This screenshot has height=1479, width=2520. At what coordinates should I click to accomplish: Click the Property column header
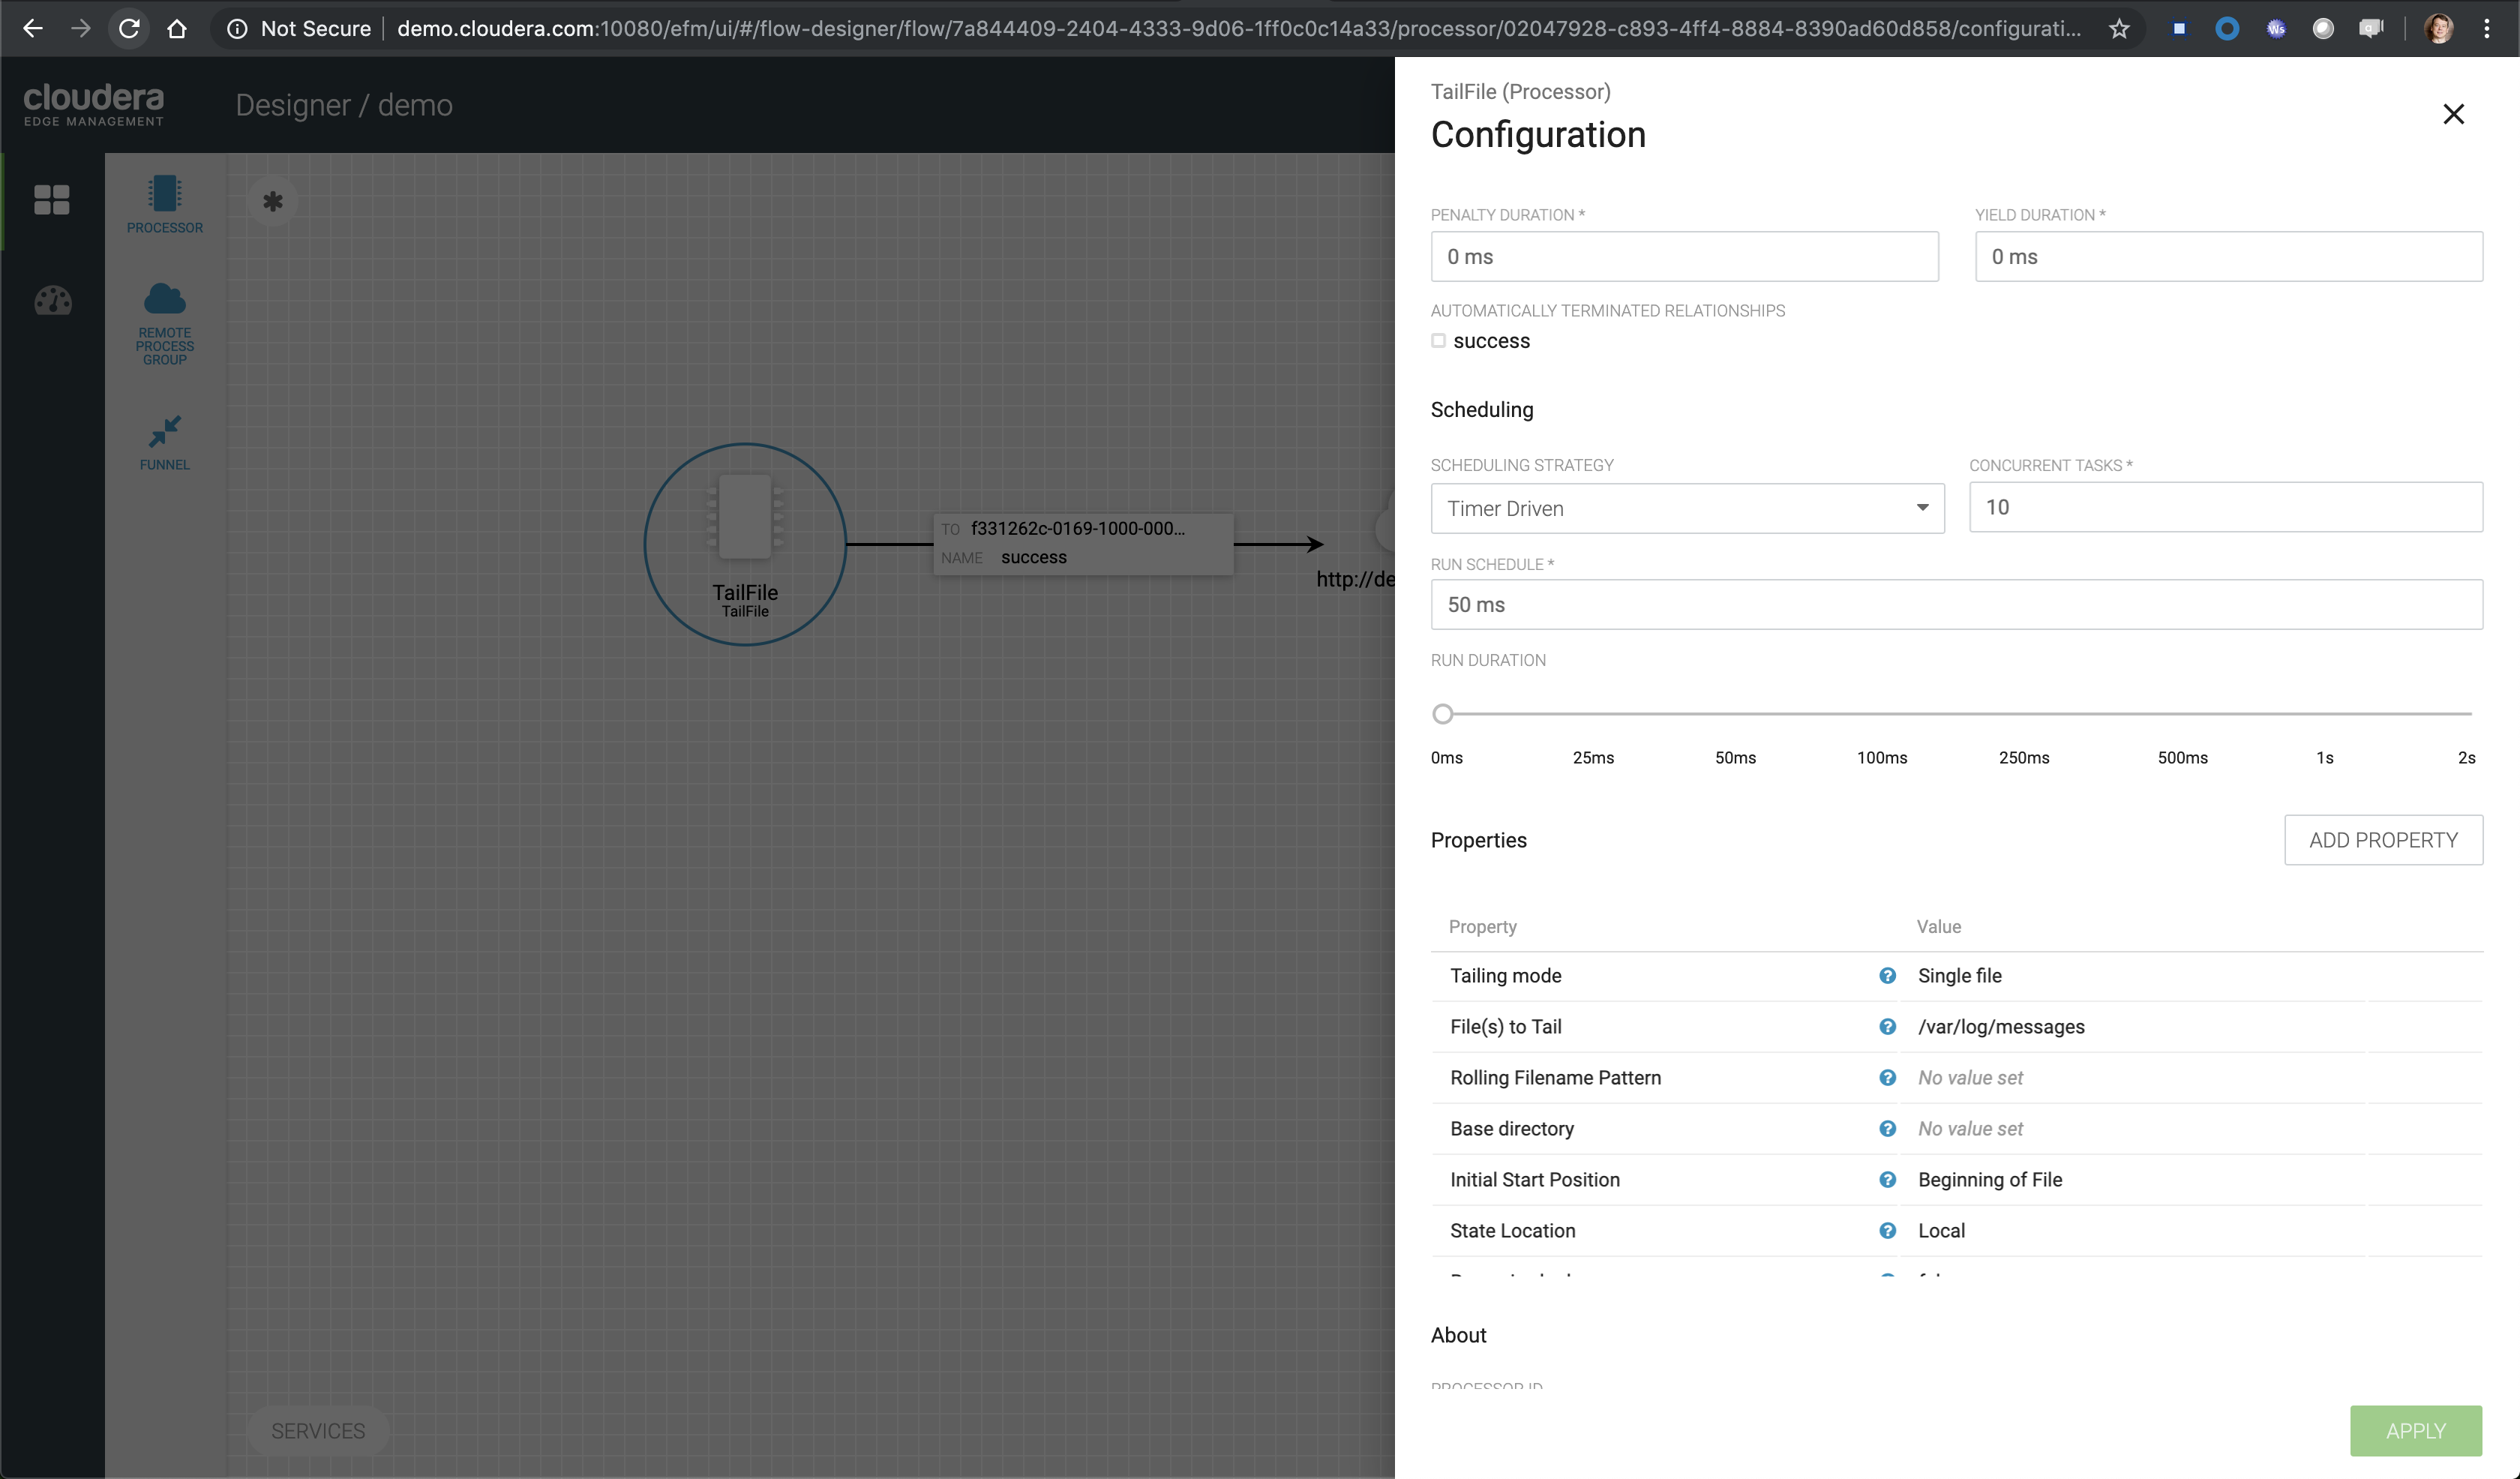coord(1482,927)
